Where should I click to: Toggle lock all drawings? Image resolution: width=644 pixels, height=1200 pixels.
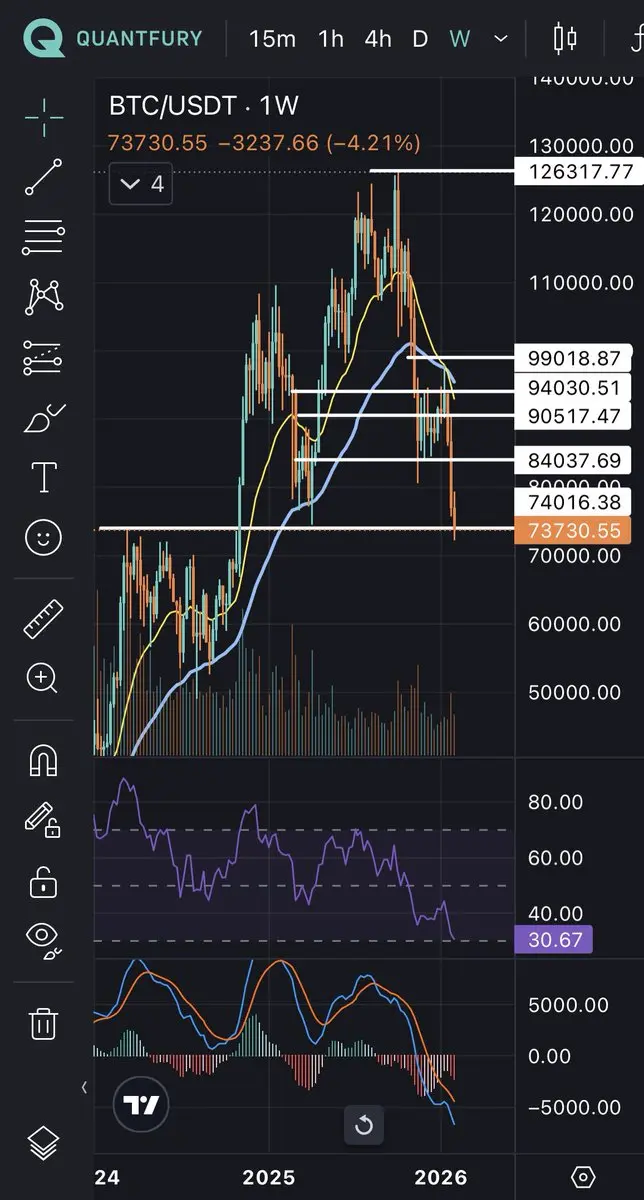point(44,882)
